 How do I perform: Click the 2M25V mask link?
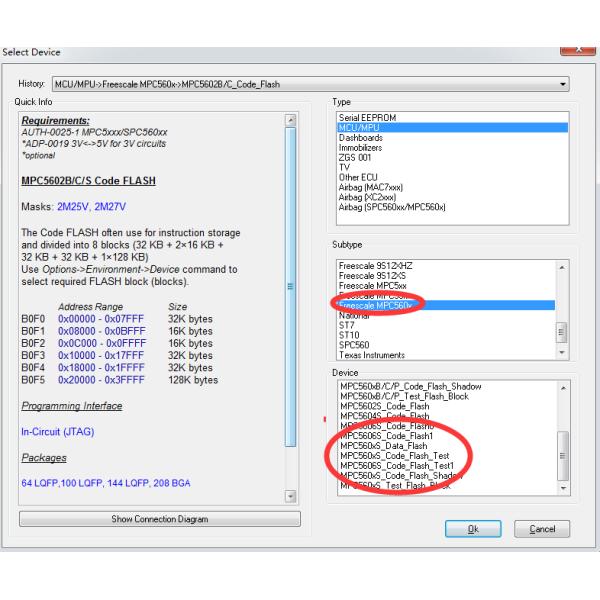(x=74, y=206)
